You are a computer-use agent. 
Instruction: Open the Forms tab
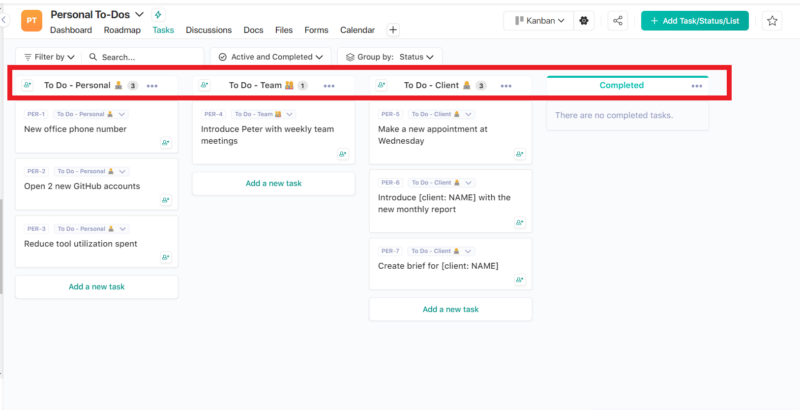point(316,30)
